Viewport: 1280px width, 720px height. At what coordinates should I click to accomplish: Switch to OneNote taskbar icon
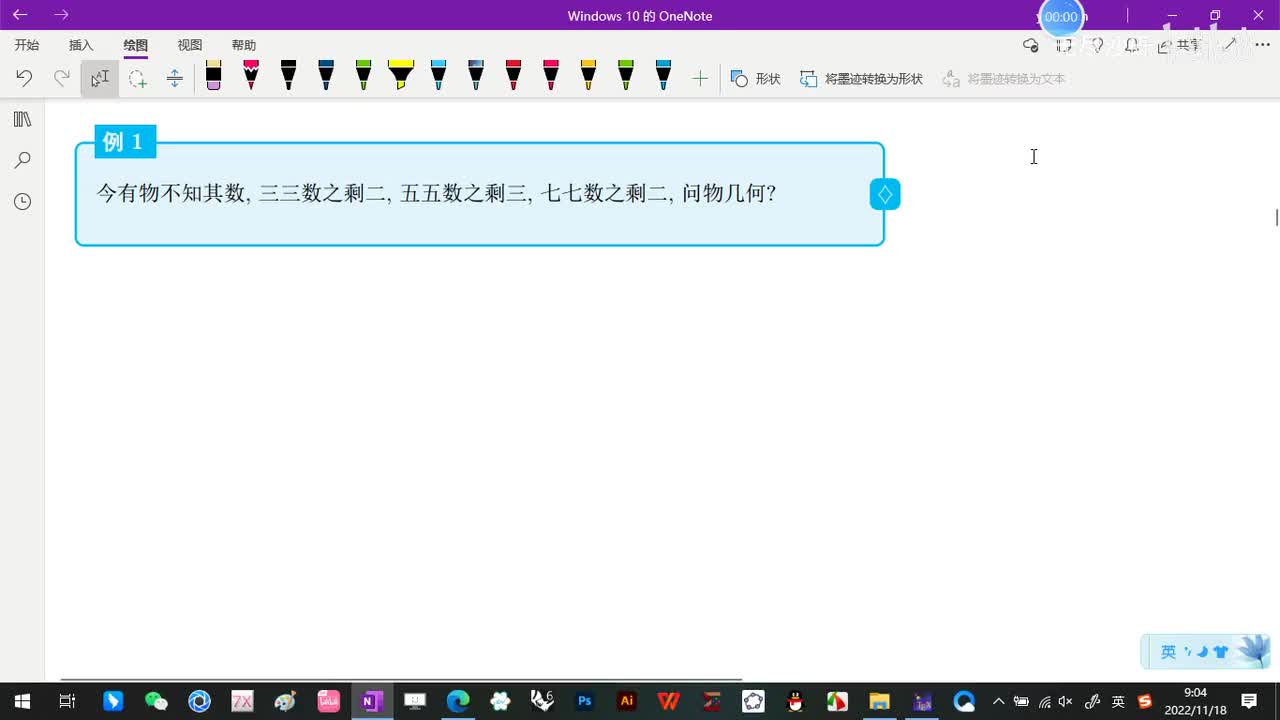[x=372, y=701]
